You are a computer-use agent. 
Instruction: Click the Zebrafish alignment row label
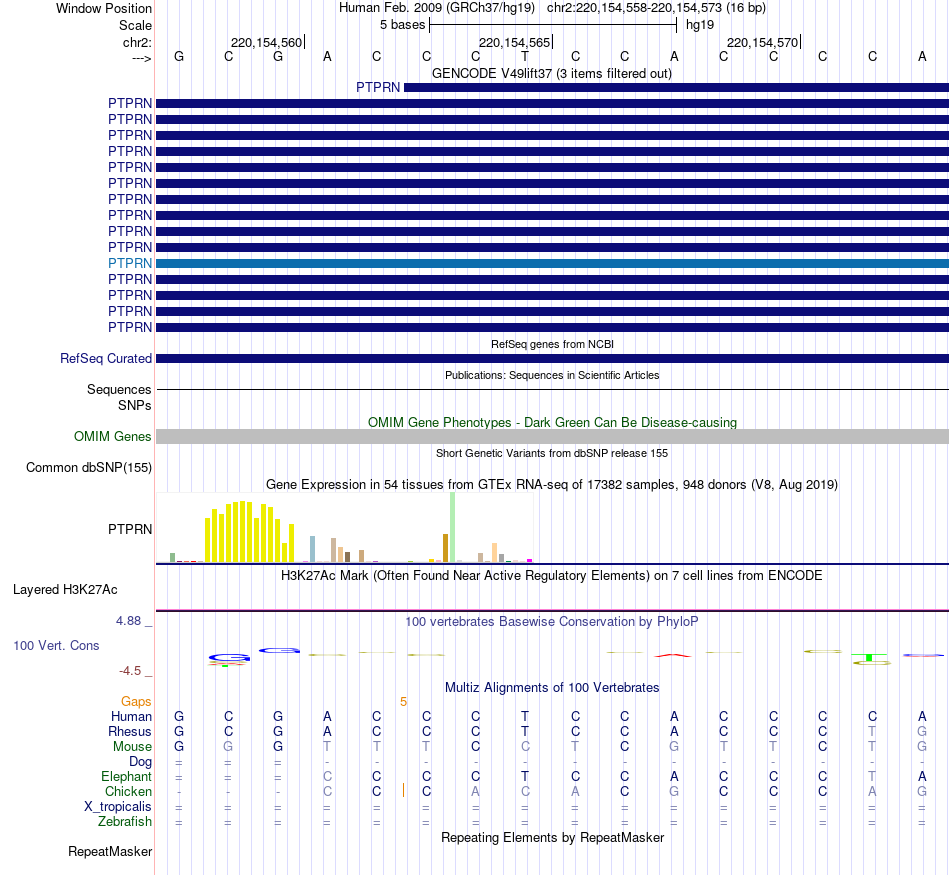(125, 822)
